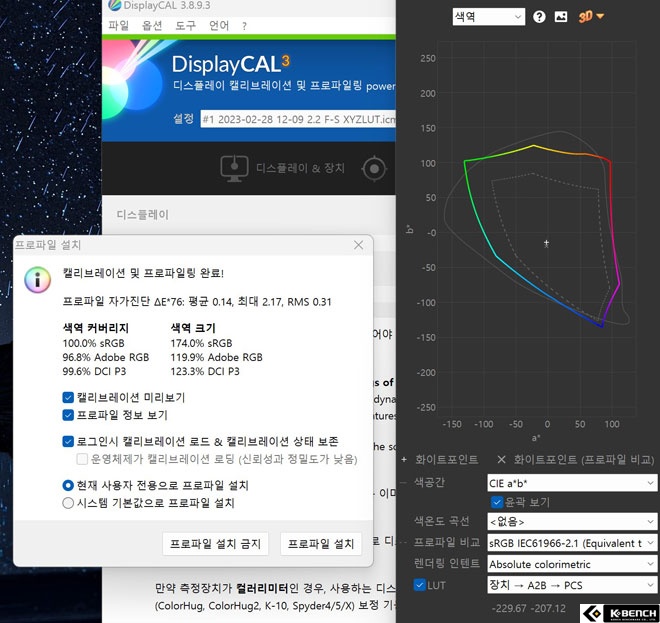Open the settings profile dropdown in DisplayCAL
The height and width of the screenshot is (623, 660).
(298, 119)
